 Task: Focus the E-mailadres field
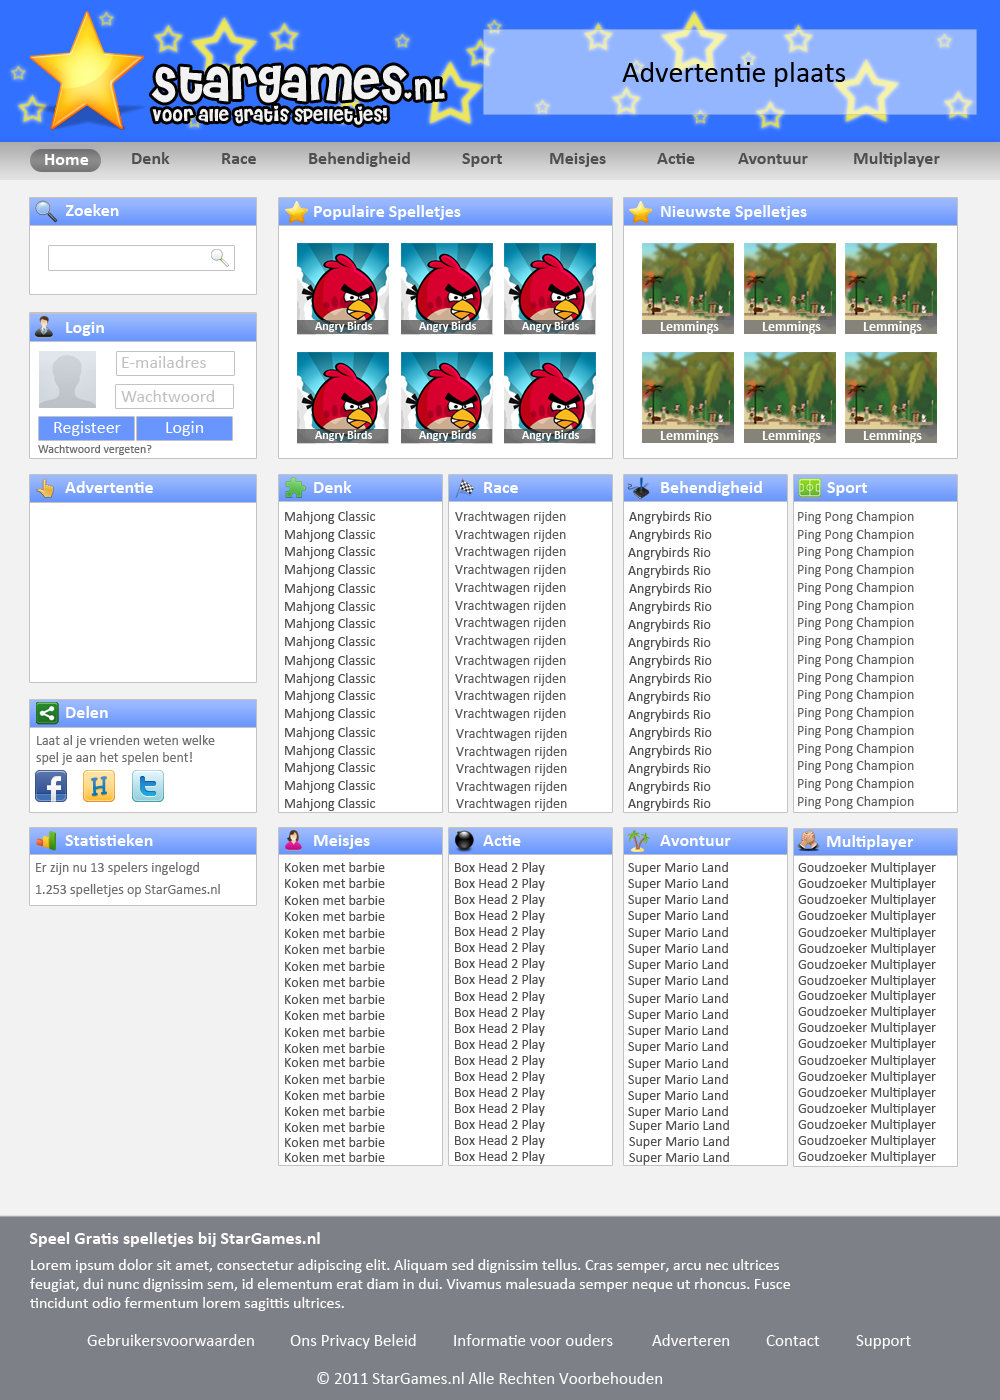(x=175, y=363)
